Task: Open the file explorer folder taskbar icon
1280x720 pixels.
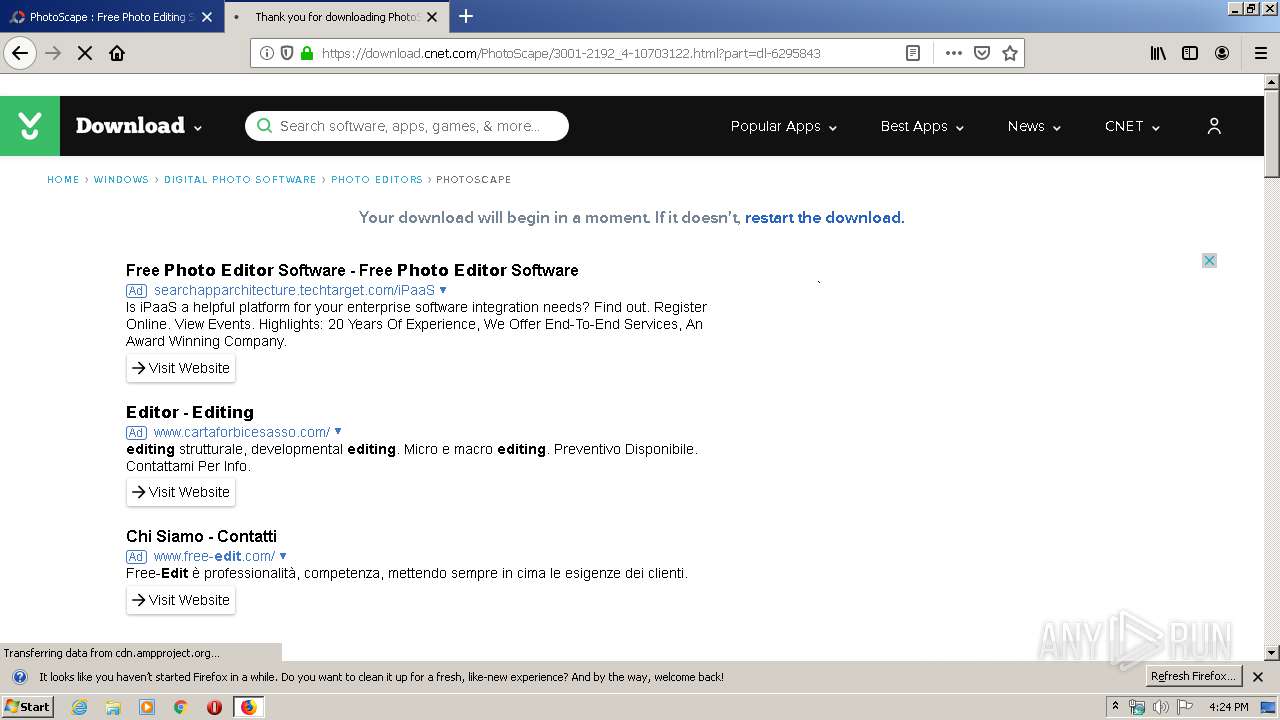Action: tap(113, 707)
